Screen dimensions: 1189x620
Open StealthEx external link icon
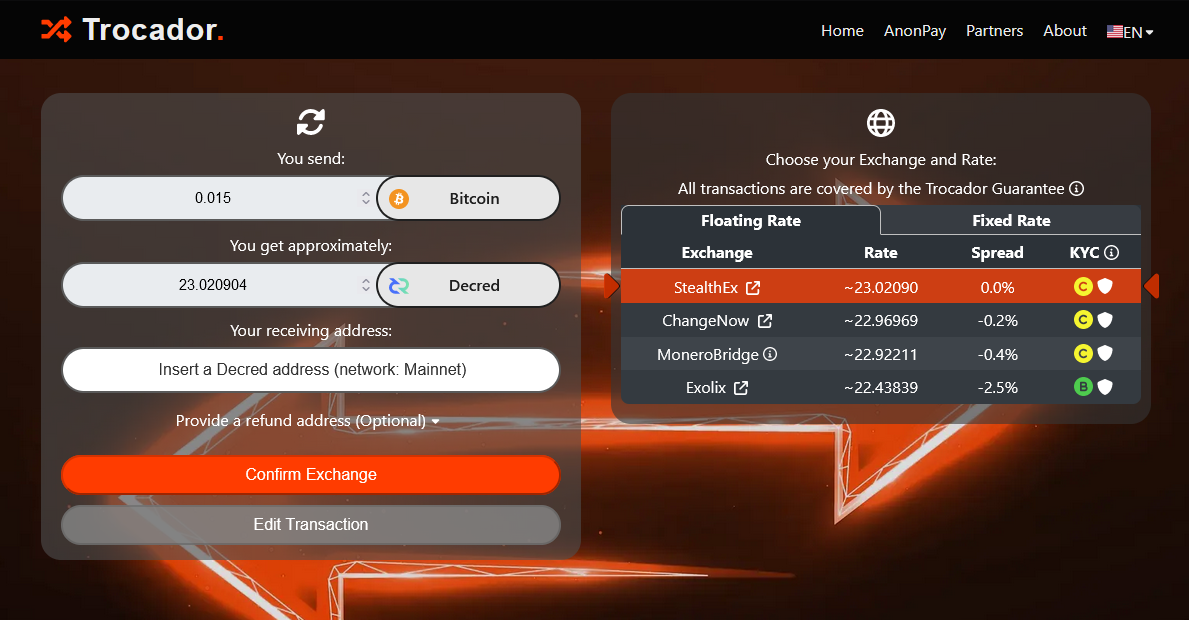[x=753, y=288]
